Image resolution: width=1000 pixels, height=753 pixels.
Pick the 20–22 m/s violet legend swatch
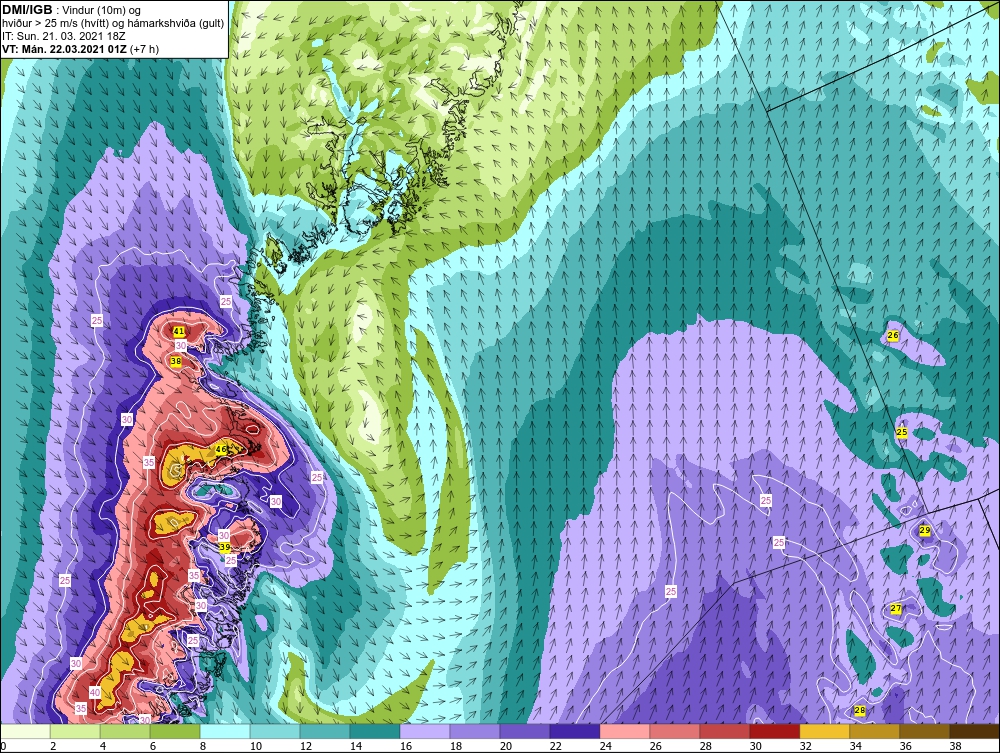click(x=525, y=731)
